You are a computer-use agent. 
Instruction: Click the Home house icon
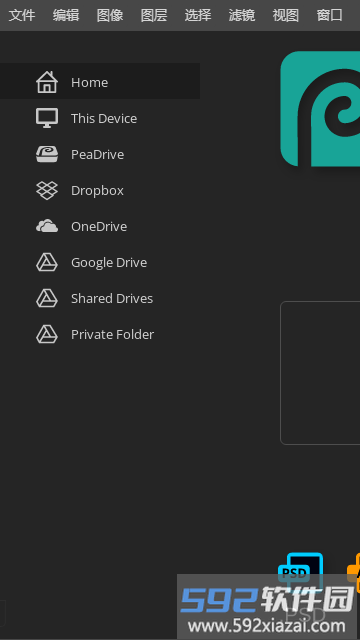click(x=47, y=82)
